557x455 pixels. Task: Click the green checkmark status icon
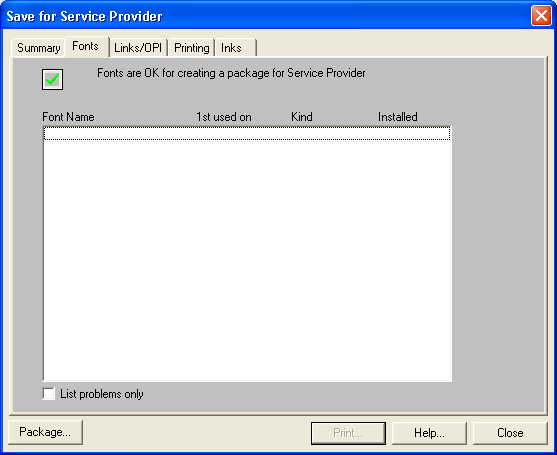[52, 79]
